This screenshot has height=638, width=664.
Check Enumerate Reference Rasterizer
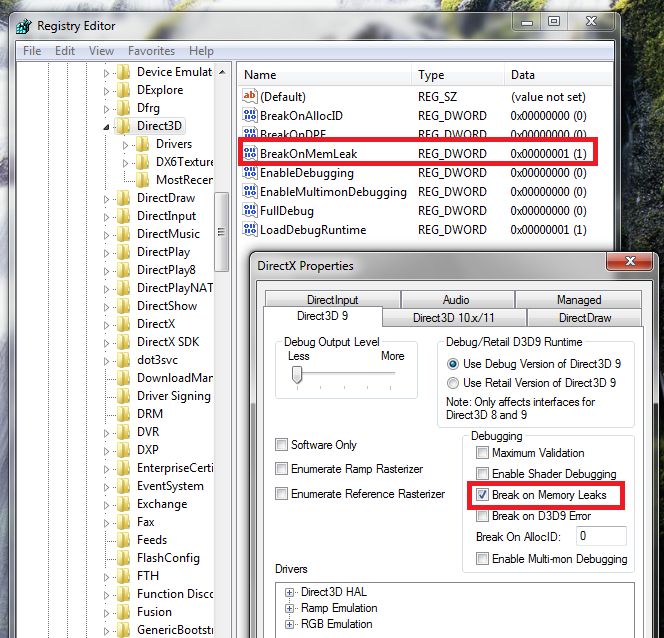(281, 494)
